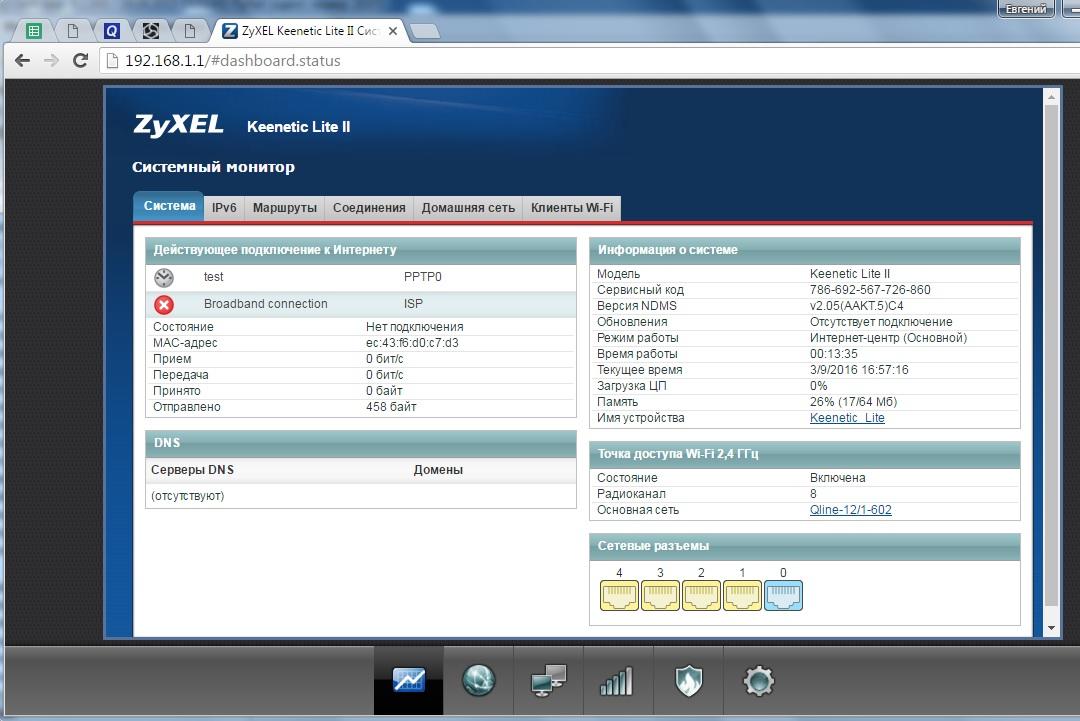Open the System Monitor icon in bottom bar
Image resolution: width=1080 pixels, height=721 pixels.
click(x=408, y=680)
